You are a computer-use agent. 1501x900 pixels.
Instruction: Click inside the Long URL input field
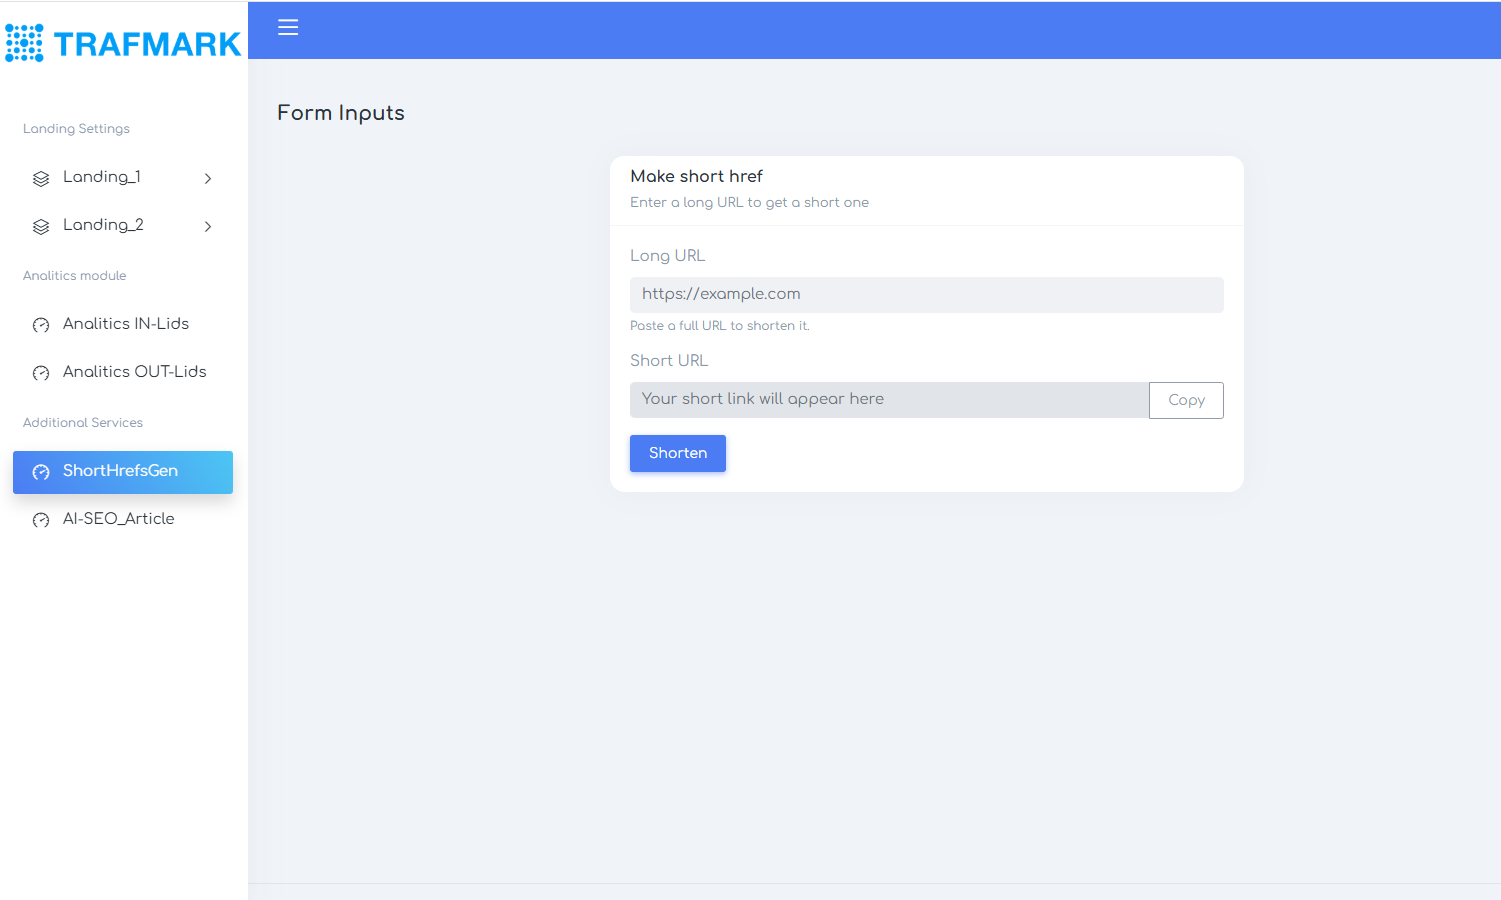tap(926, 294)
